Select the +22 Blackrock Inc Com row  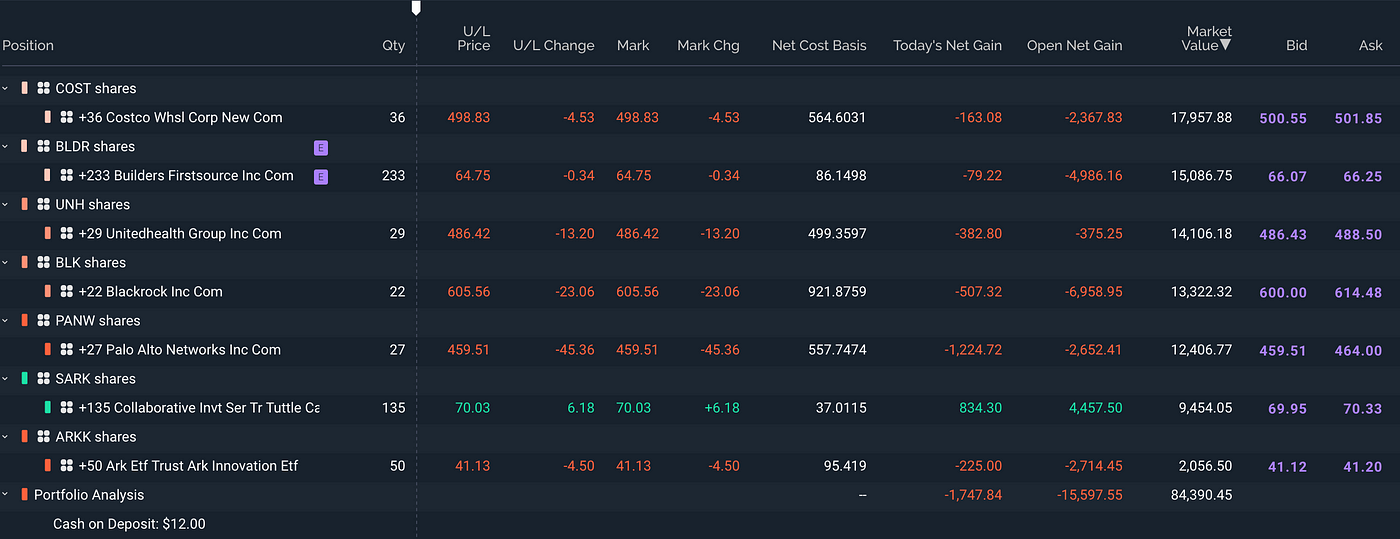pyautogui.click(x=700, y=291)
